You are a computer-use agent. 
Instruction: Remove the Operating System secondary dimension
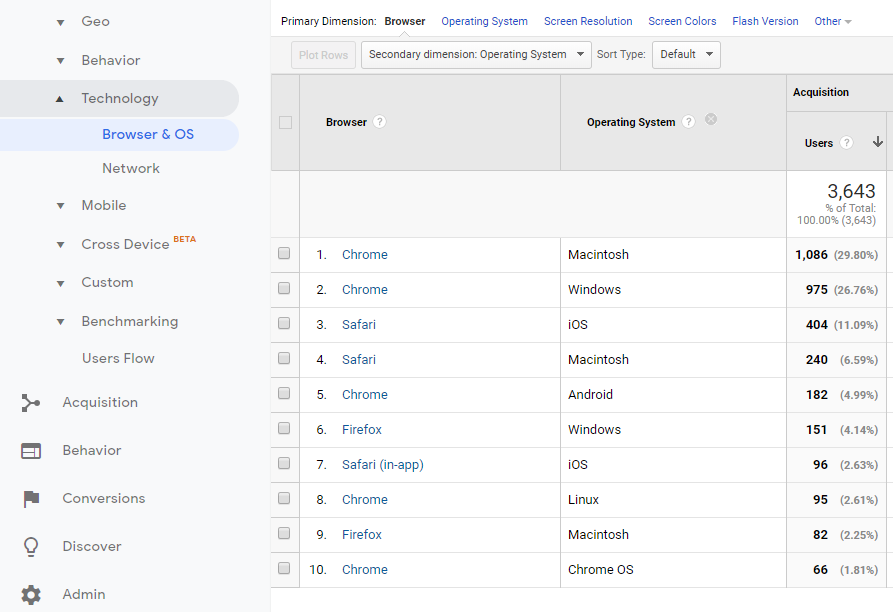click(x=711, y=120)
